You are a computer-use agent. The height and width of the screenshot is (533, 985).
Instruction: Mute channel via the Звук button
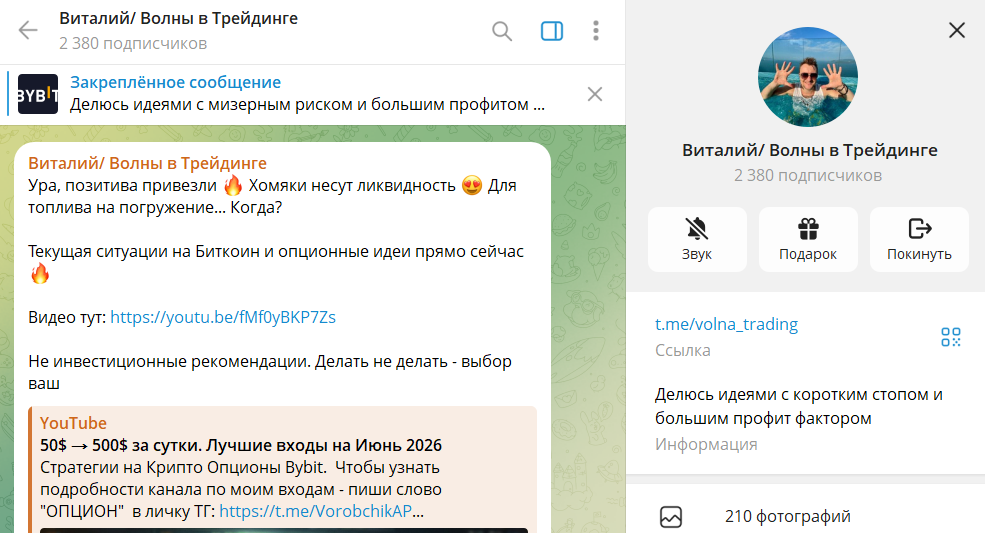(x=697, y=239)
